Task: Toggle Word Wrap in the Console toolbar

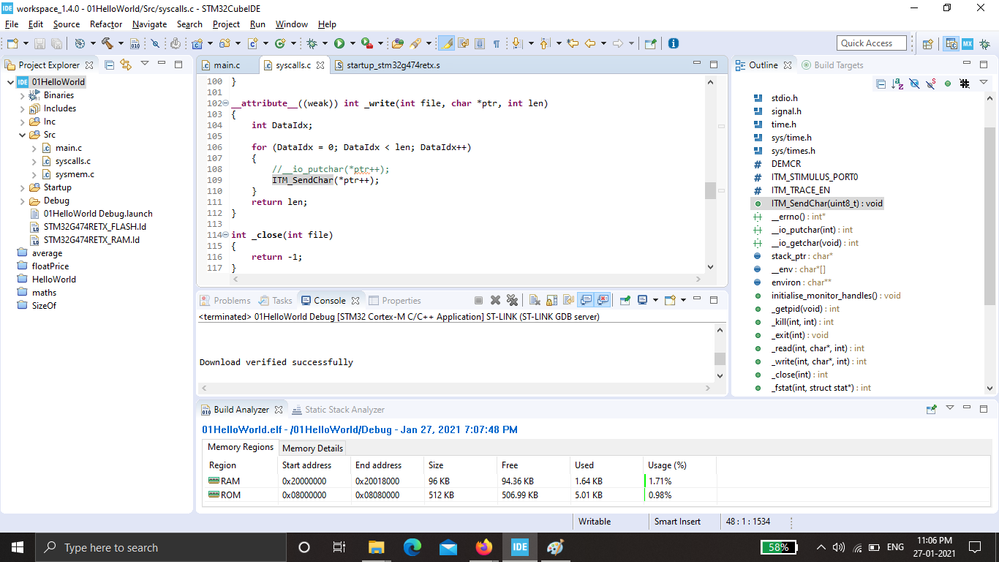Action: (x=568, y=300)
